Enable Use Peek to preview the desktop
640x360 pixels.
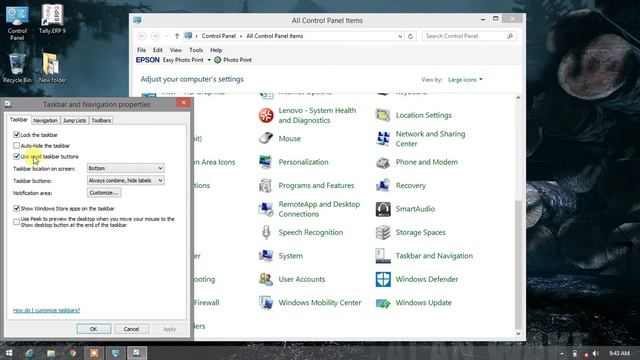click(16, 222)
